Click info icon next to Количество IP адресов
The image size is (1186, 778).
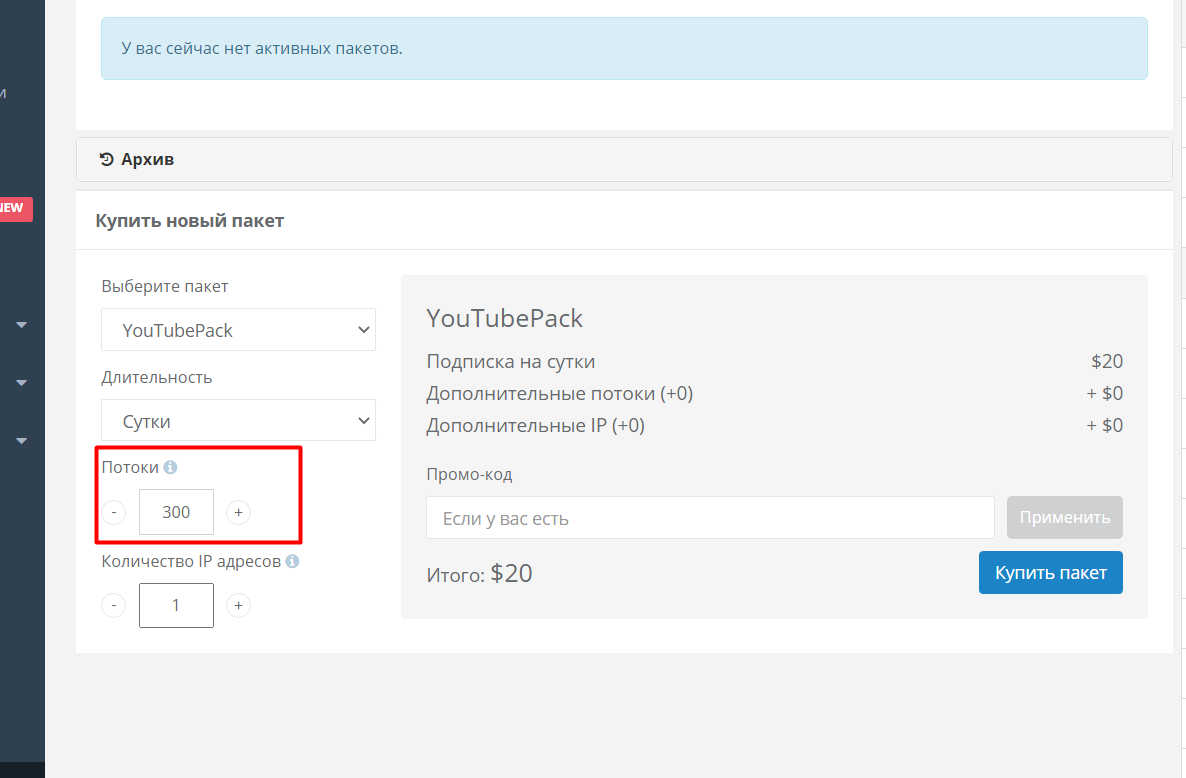click(292, 561)
